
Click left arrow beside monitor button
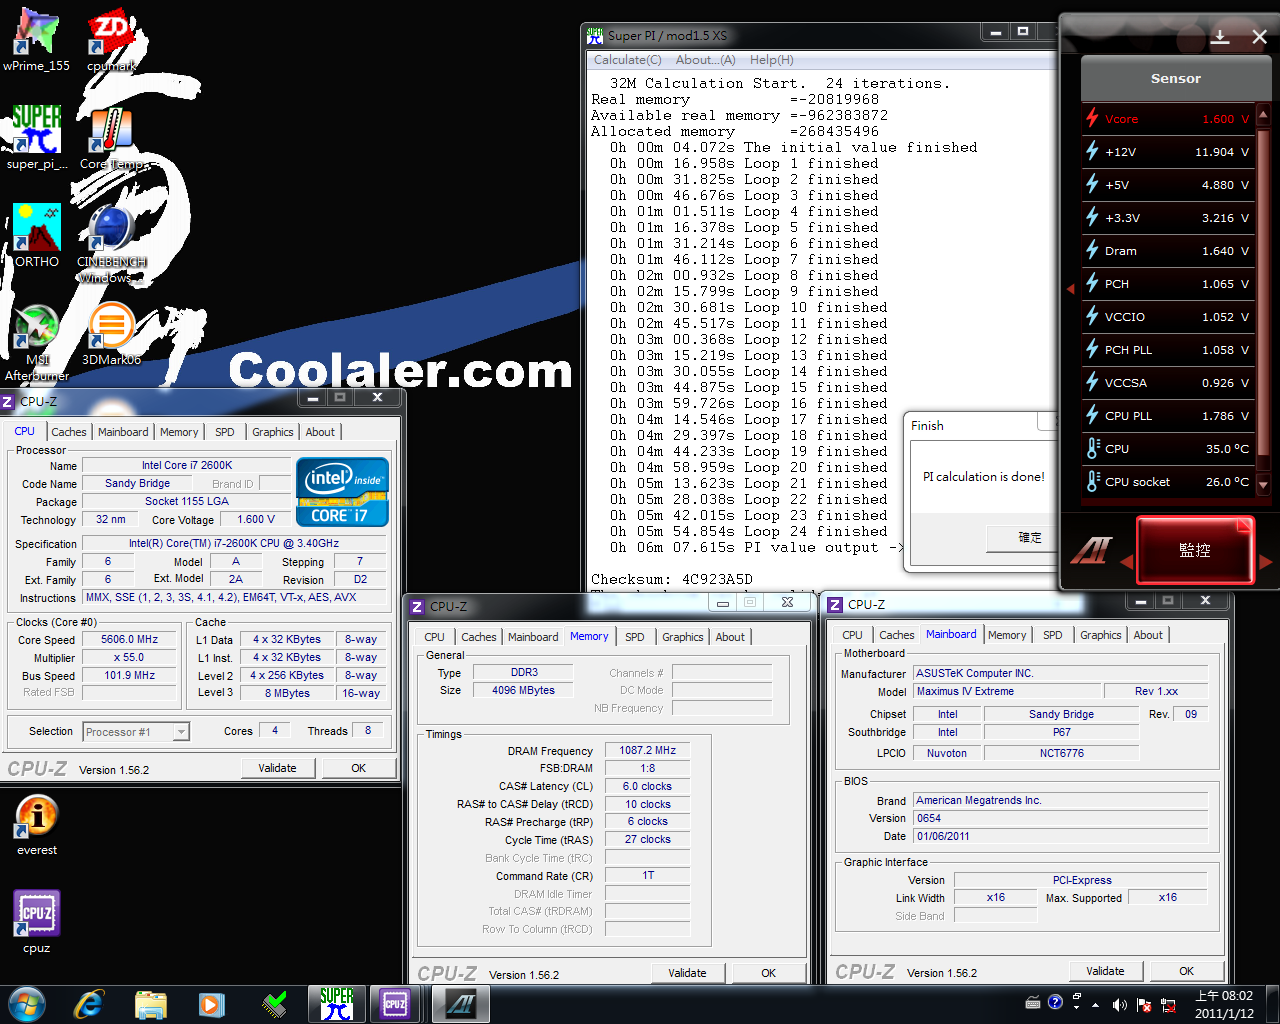click(x=1126, y=563)
